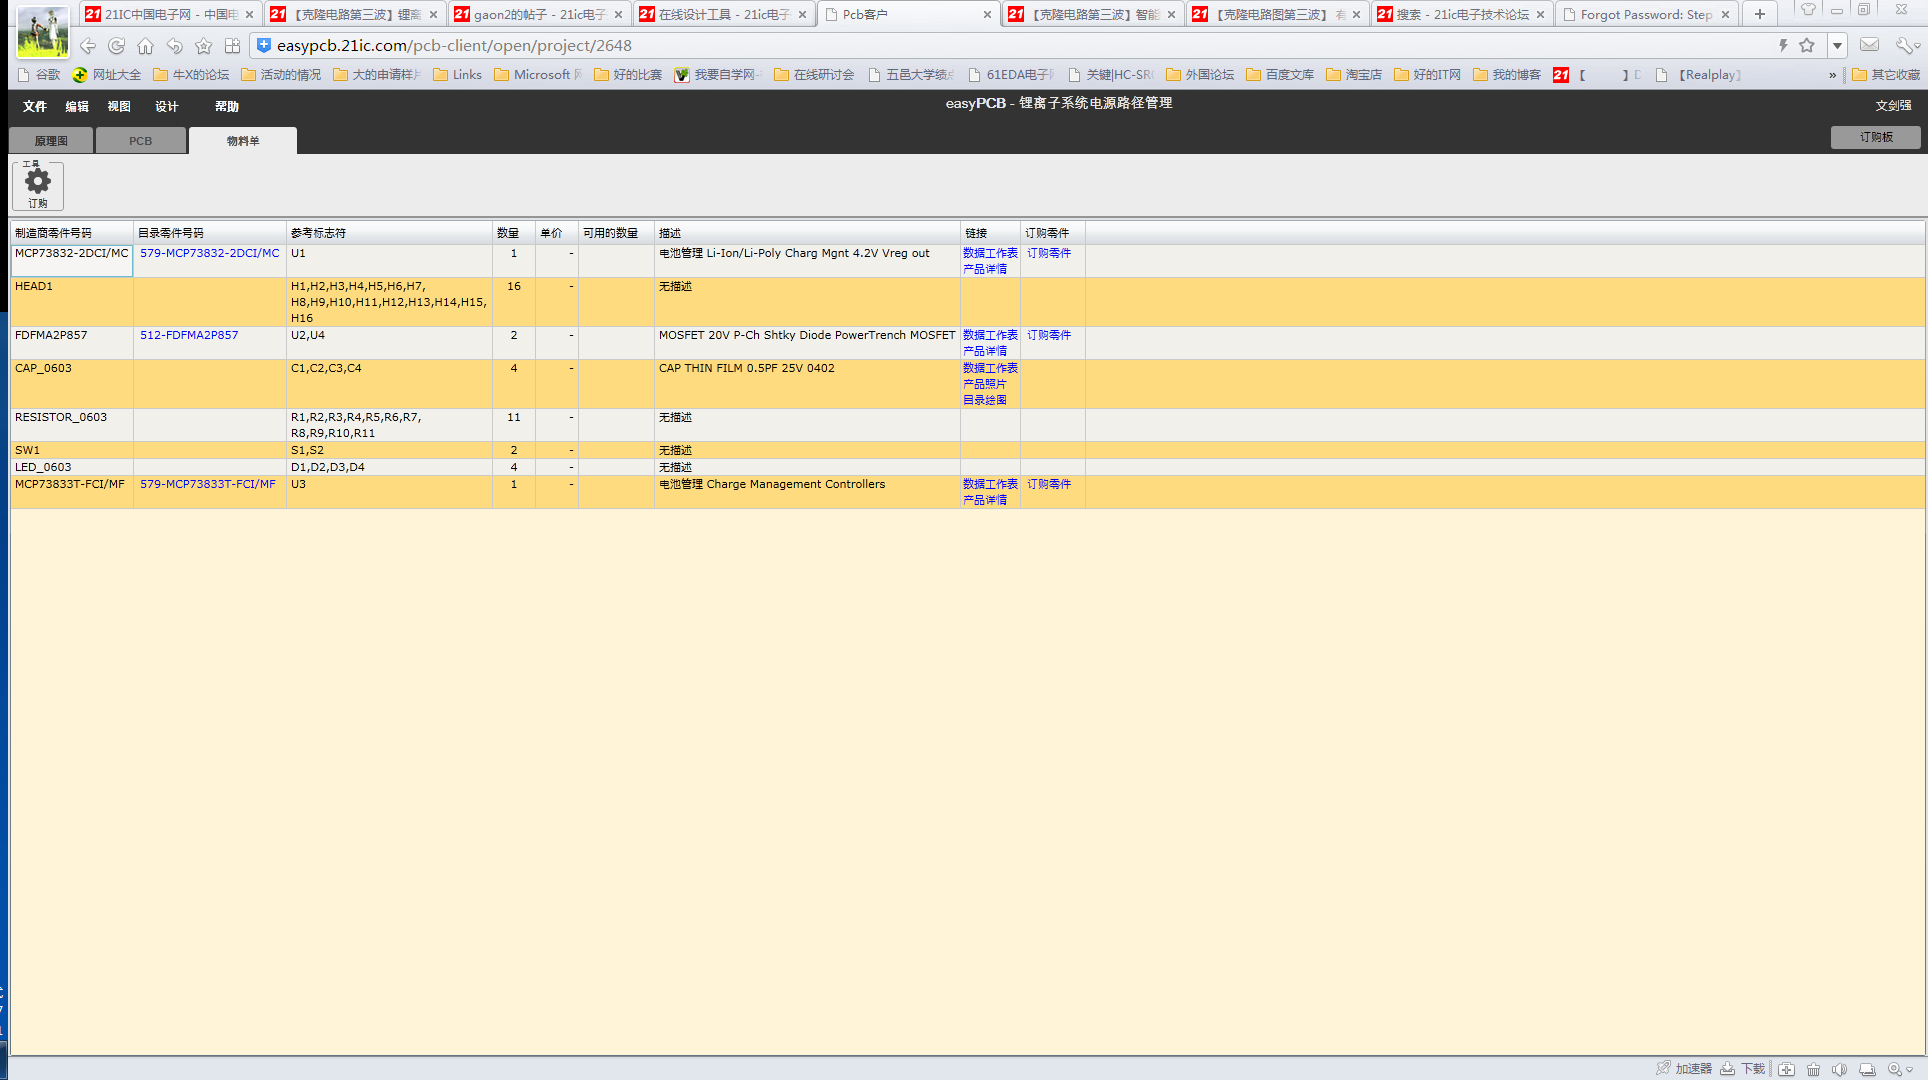This screenshot has width=1928, height=1080.
Task: Go back with the browser back arrow
Action: tap(88, 46)
